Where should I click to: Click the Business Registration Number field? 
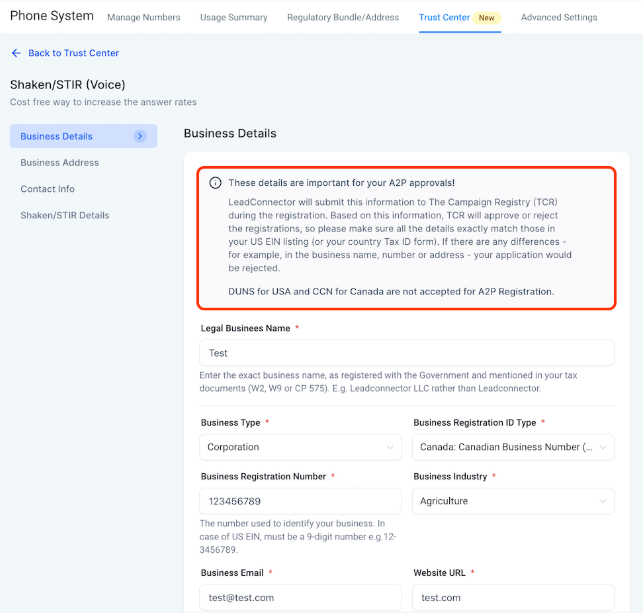300,501
